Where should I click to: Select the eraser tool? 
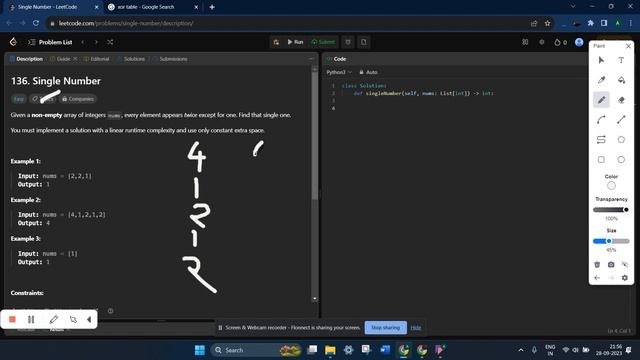[621, 100]
